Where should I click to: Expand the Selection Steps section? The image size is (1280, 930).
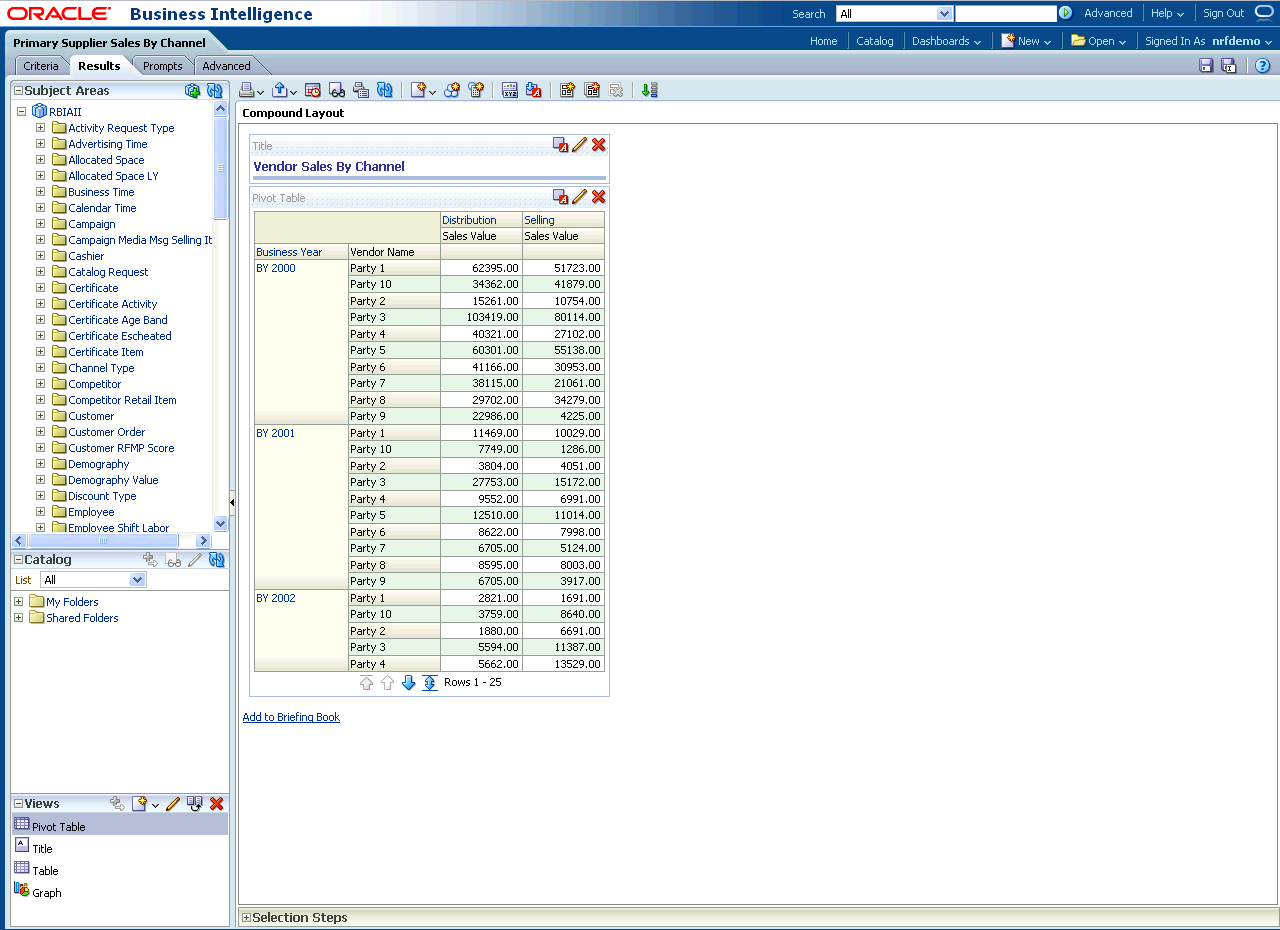[x=246, y=918]
